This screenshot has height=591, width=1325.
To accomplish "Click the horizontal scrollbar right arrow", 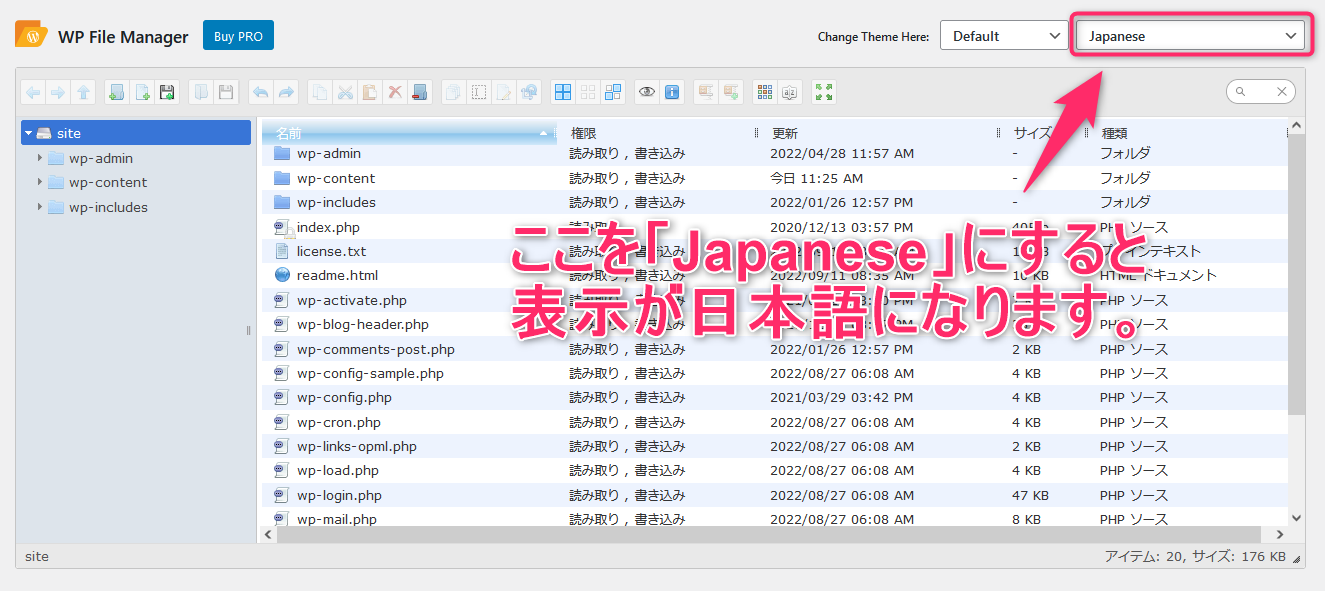I will (x=1279, y=535).
